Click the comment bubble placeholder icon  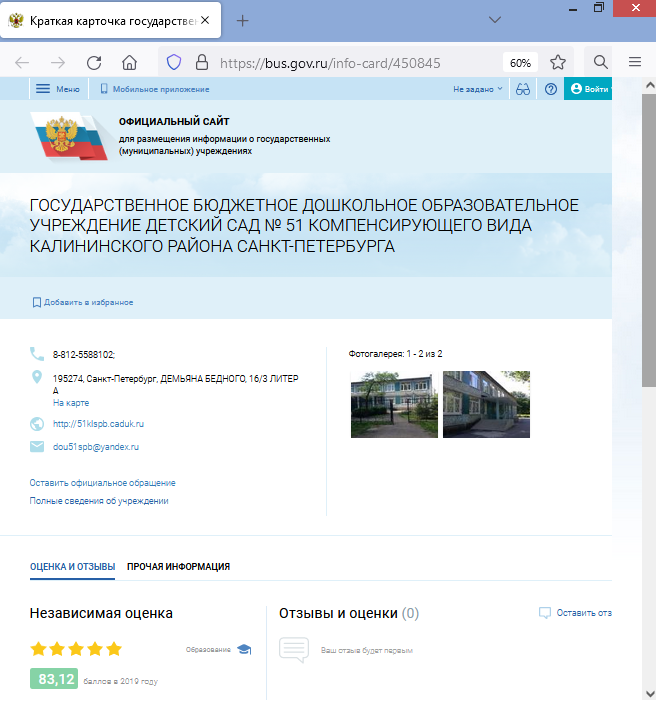click(294, 650)
